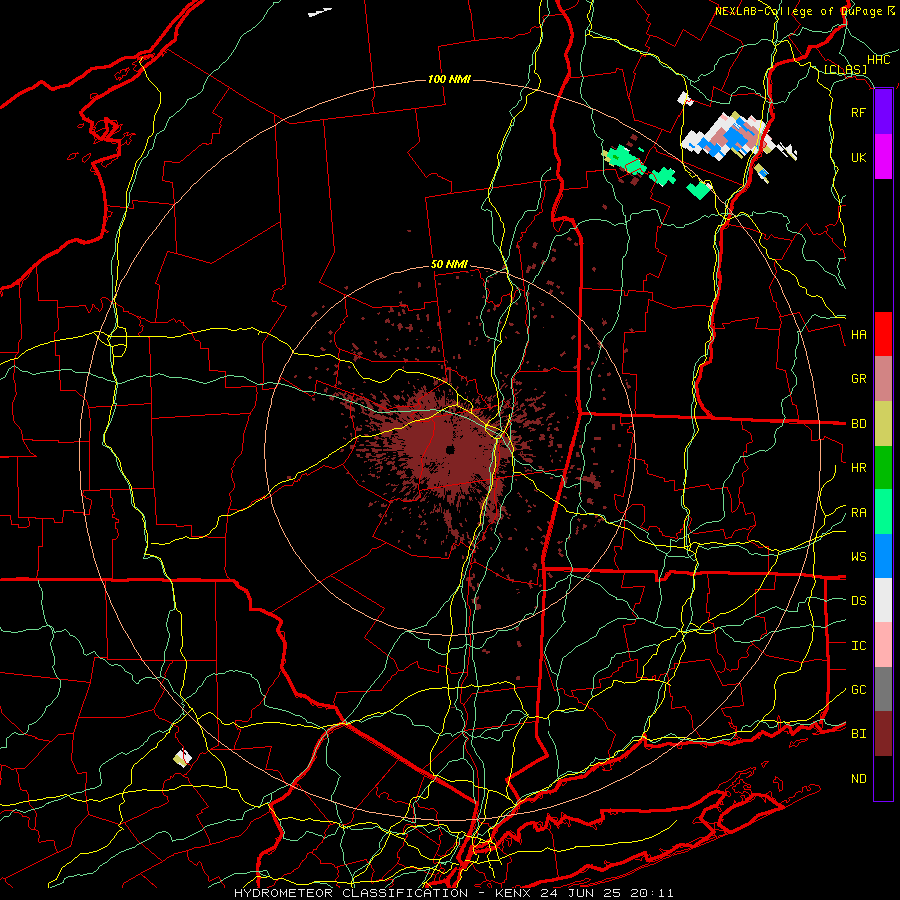Click the RA legend label
Image resolution: width=900 pixels, height=900 pixels.
click(x=859, y=513)
